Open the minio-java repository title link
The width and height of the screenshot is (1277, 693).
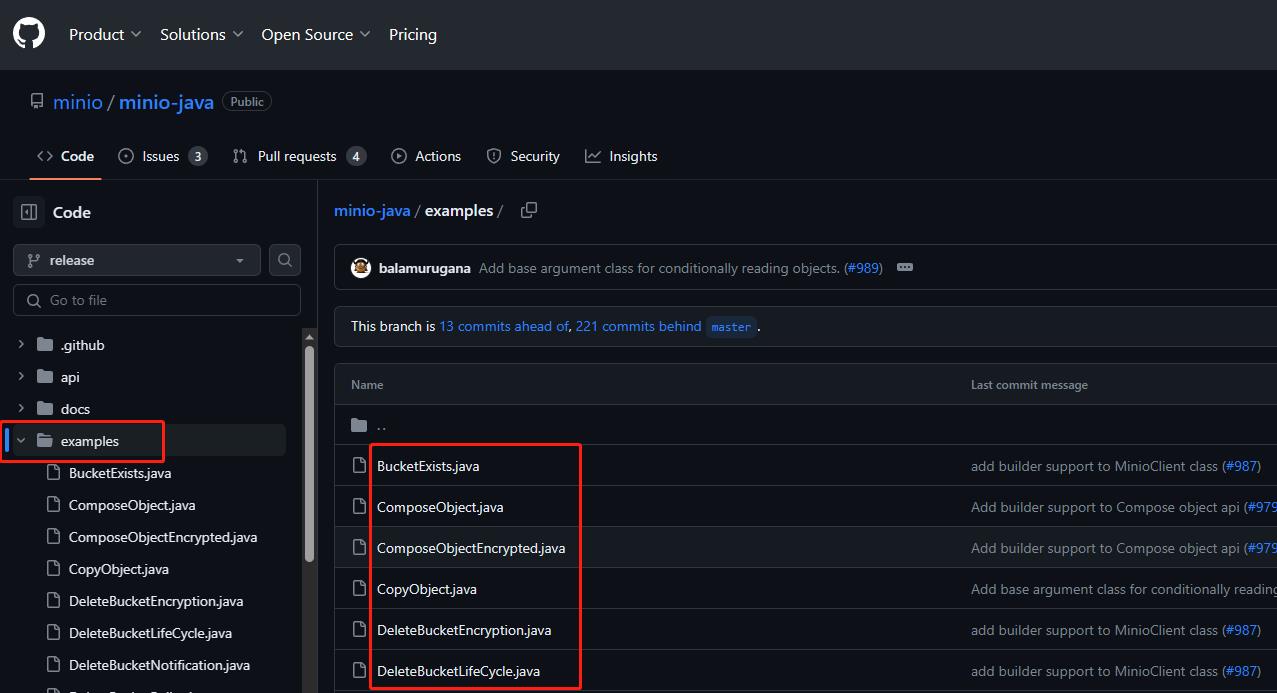(166, 102)
